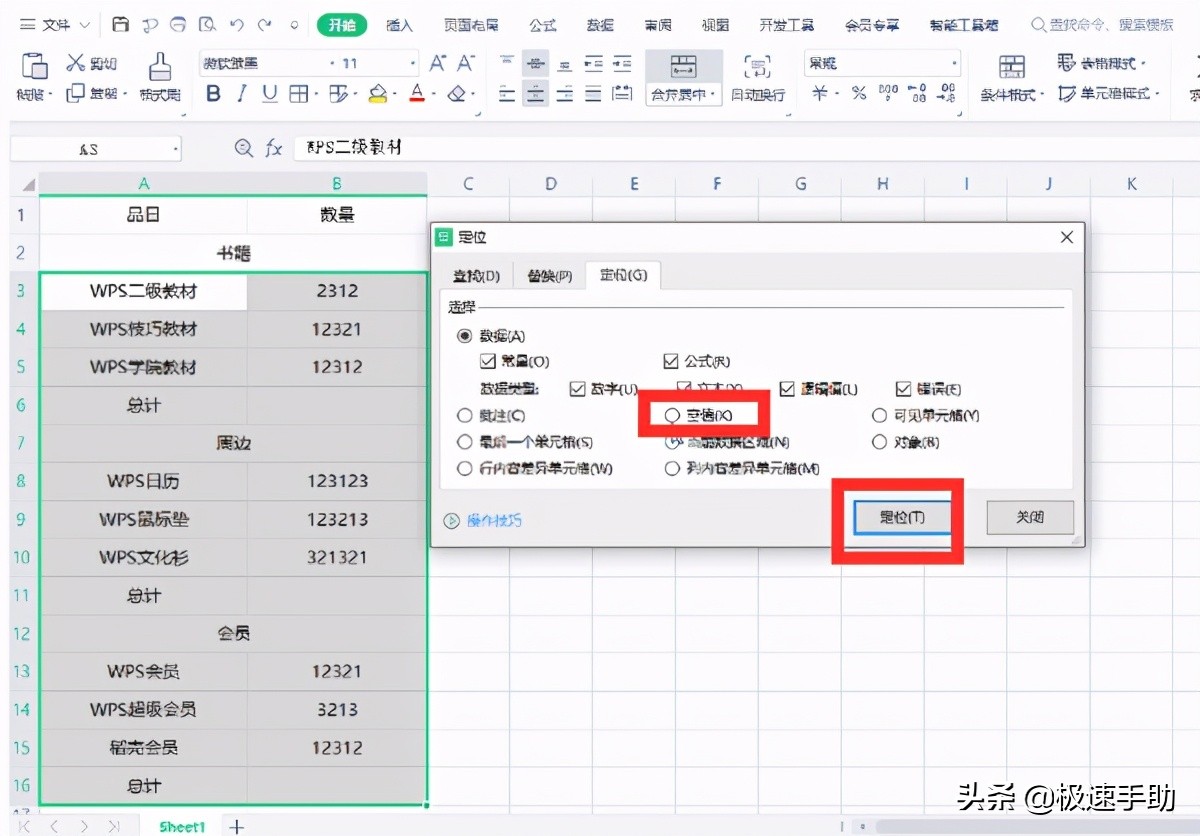Apply the red font color A

[x=419, y=94]
